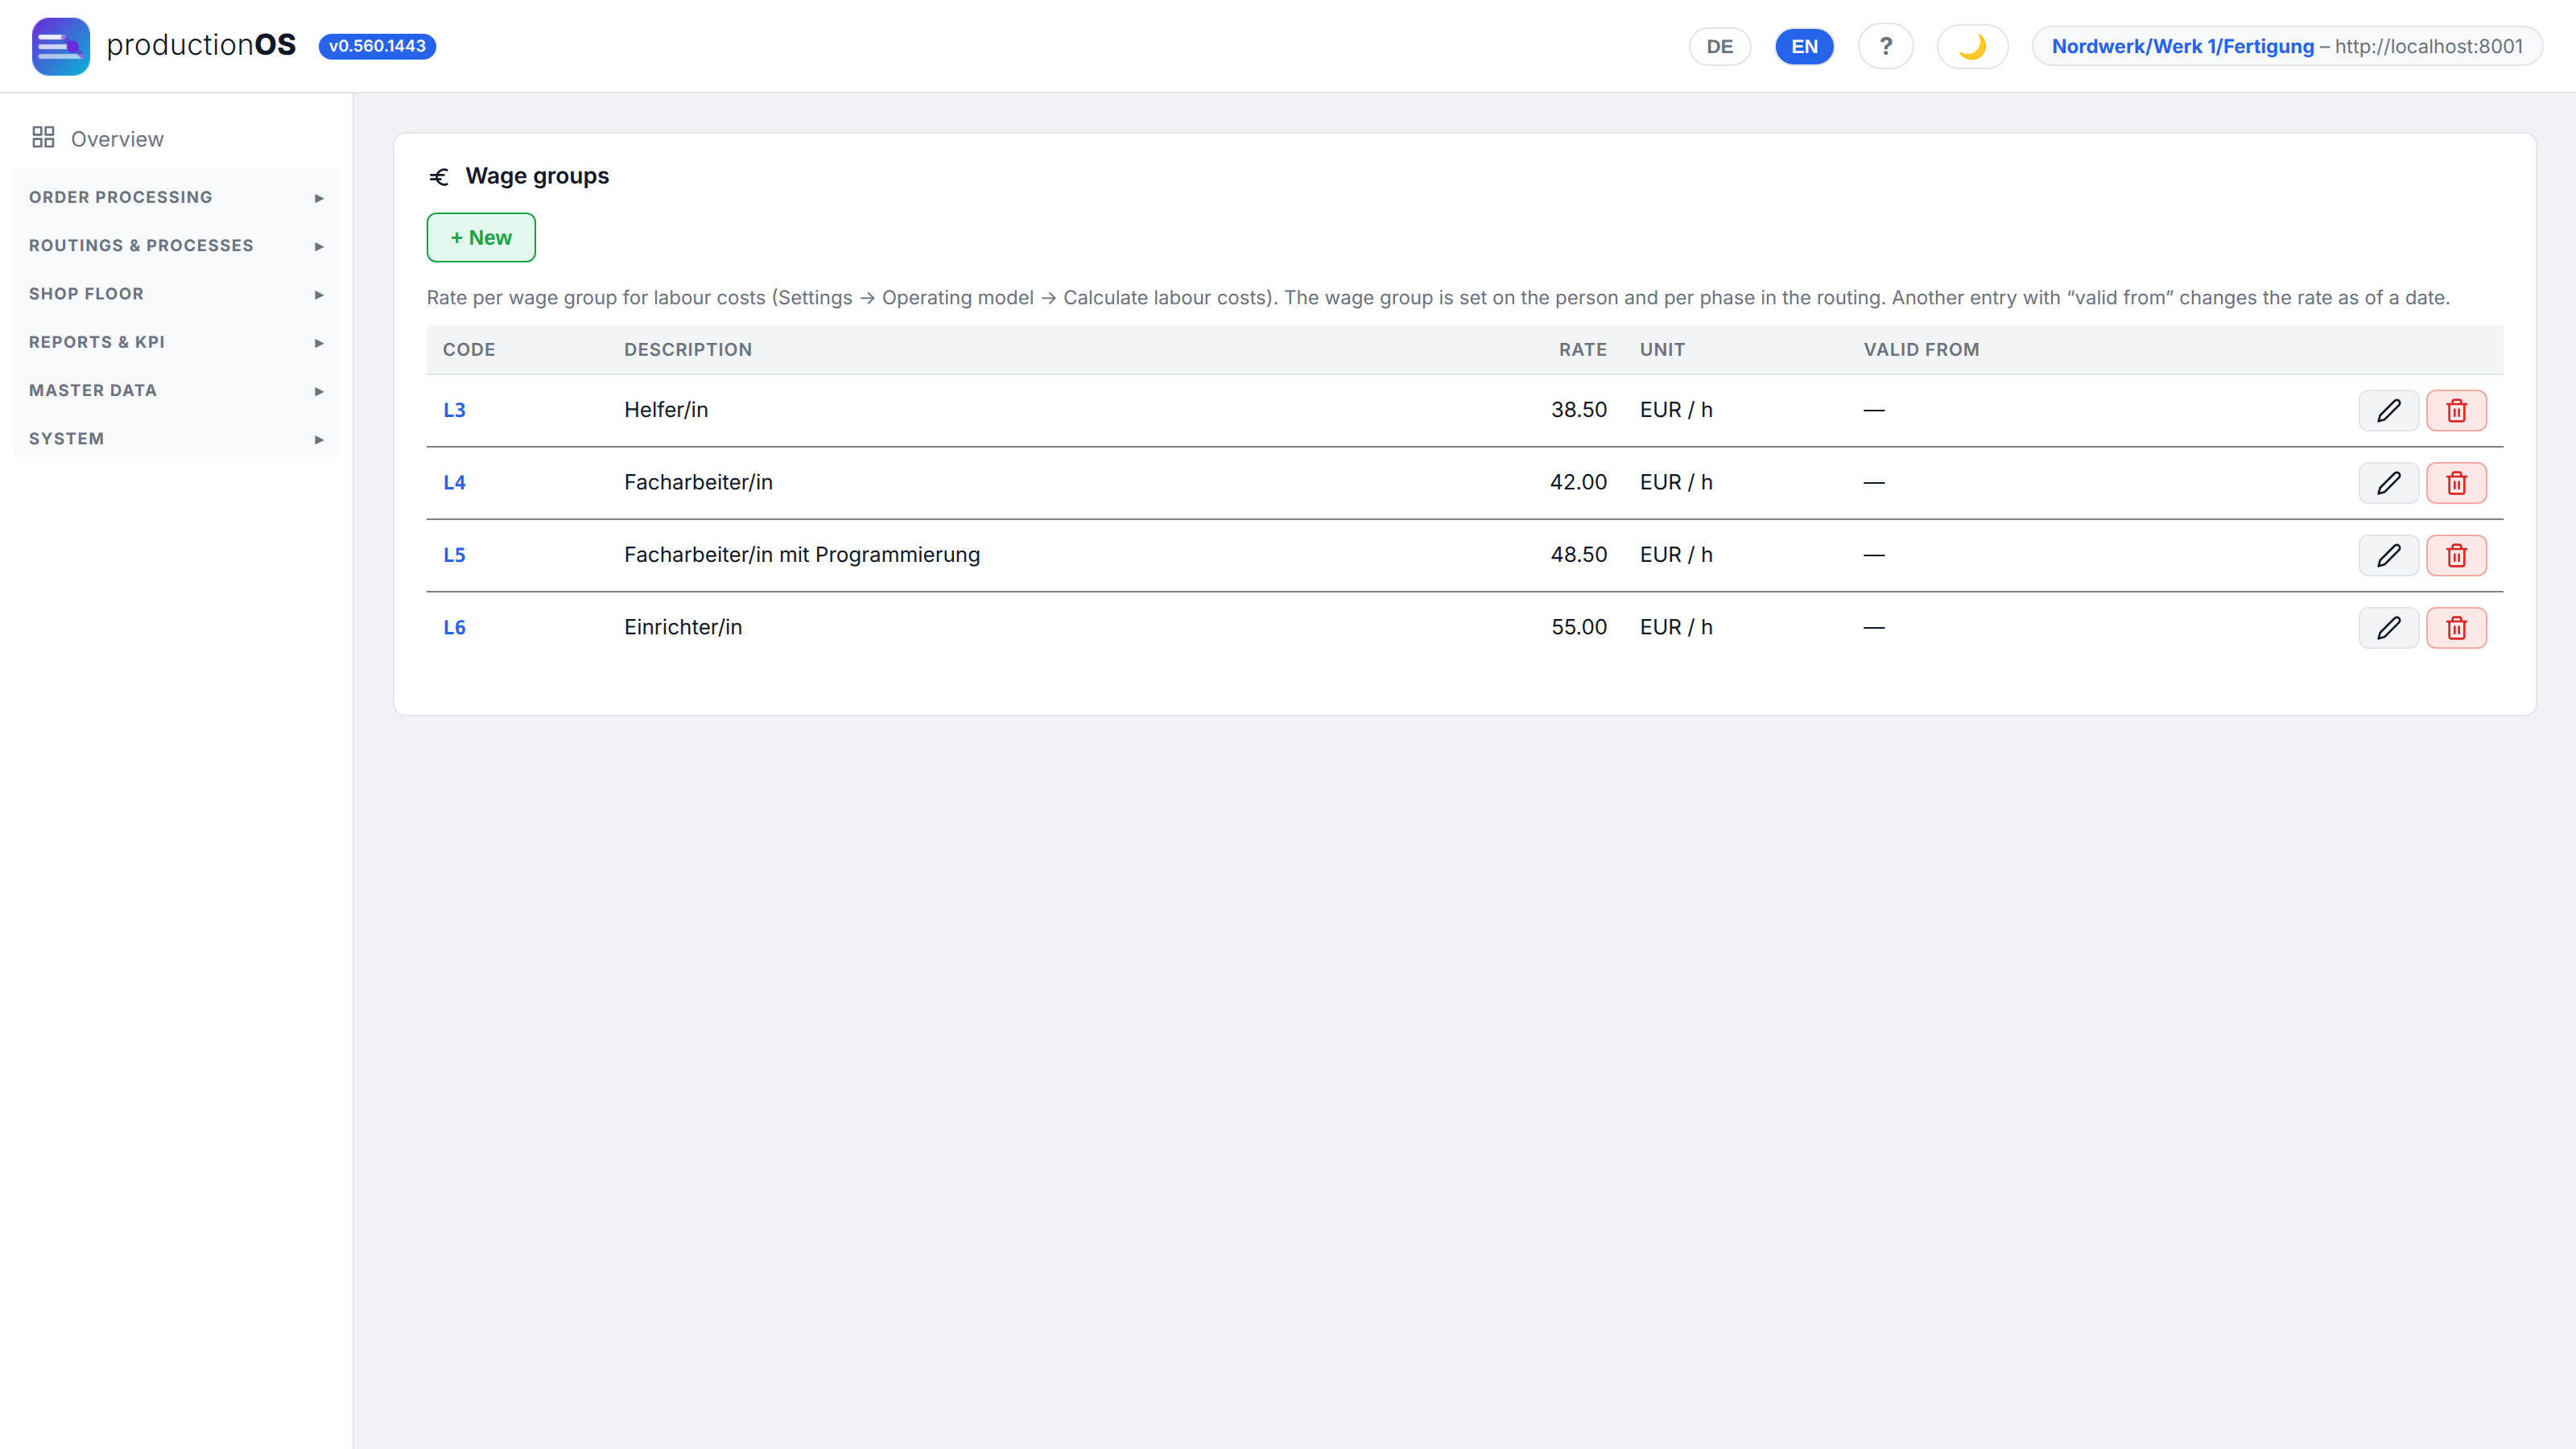Create a new wage group
The width and height of the screenshot is (2576, 1449).
coord(481,237)
